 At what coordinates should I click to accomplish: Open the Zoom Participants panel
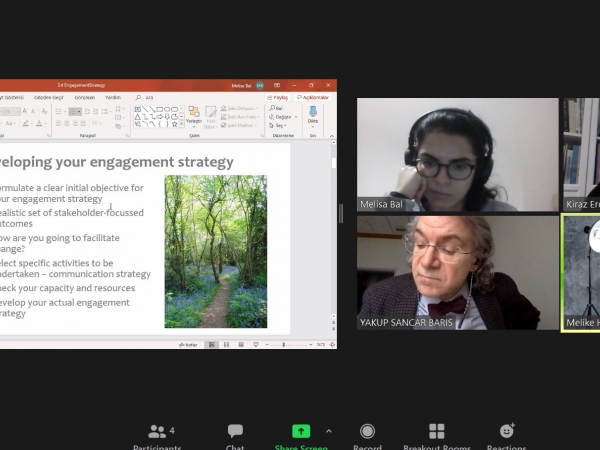pyautogui.click(x=157, y=437)
